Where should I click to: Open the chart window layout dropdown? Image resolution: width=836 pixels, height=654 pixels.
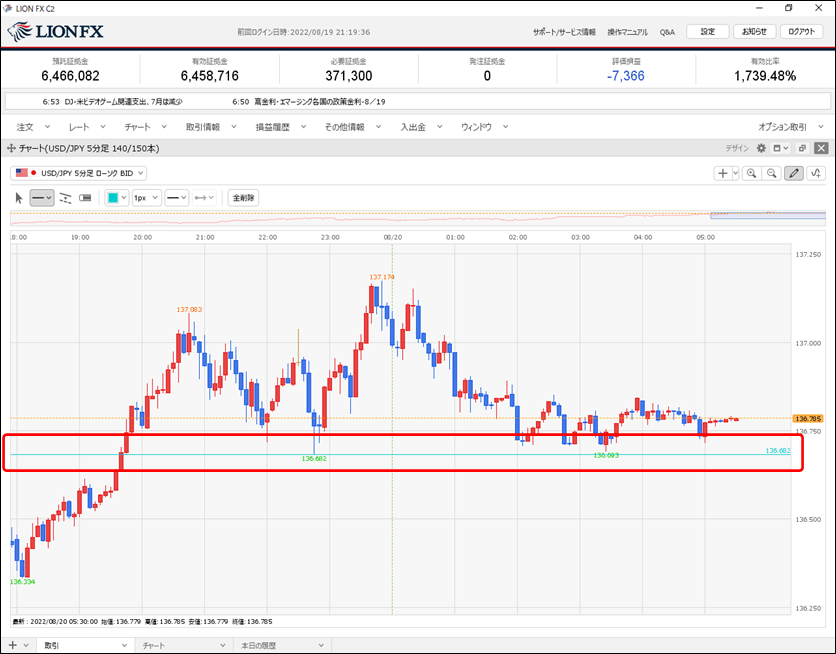tap(781, 148)
